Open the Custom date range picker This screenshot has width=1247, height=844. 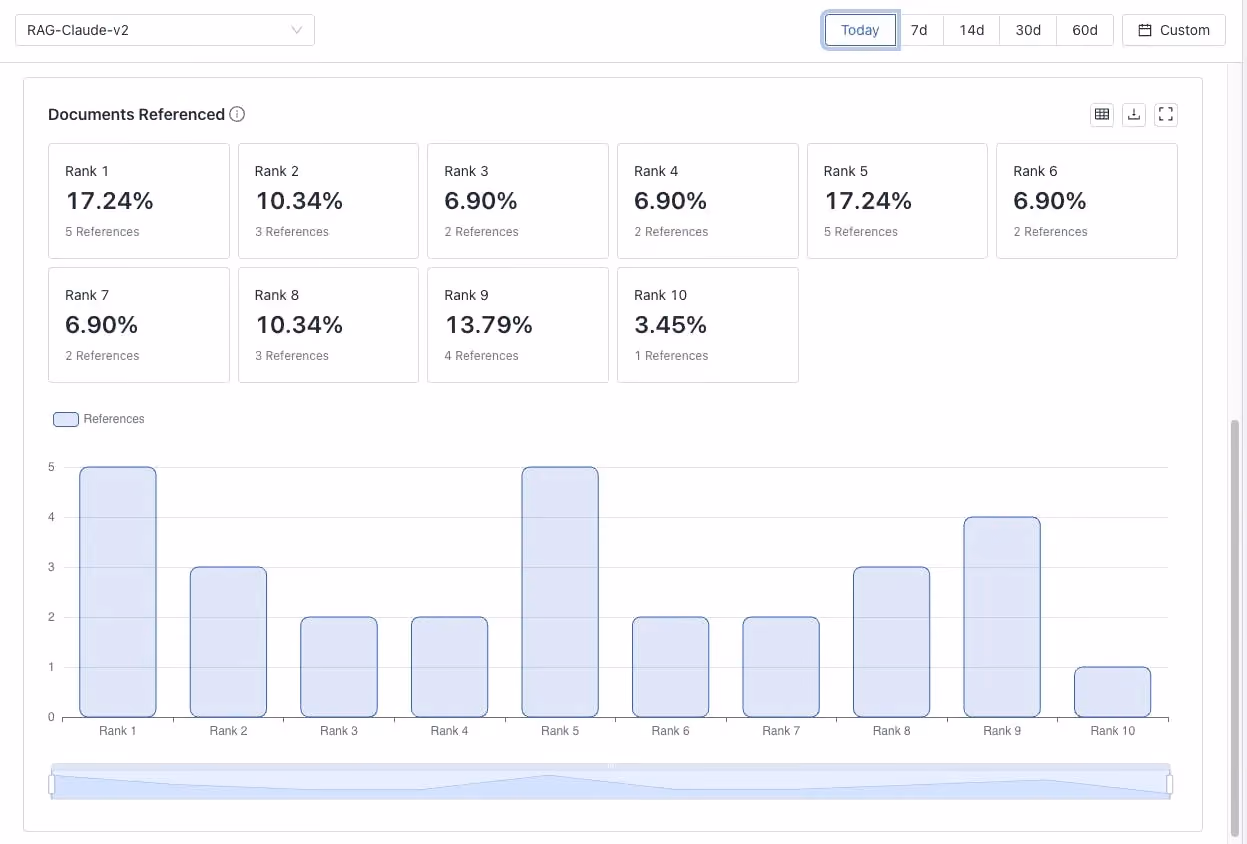pos(1174,30)
